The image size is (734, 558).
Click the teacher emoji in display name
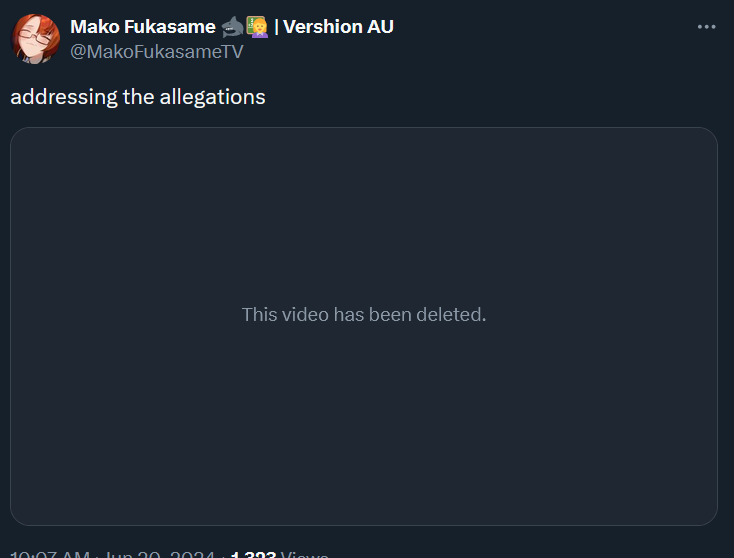pyautogui.click(x=257, y=27)
